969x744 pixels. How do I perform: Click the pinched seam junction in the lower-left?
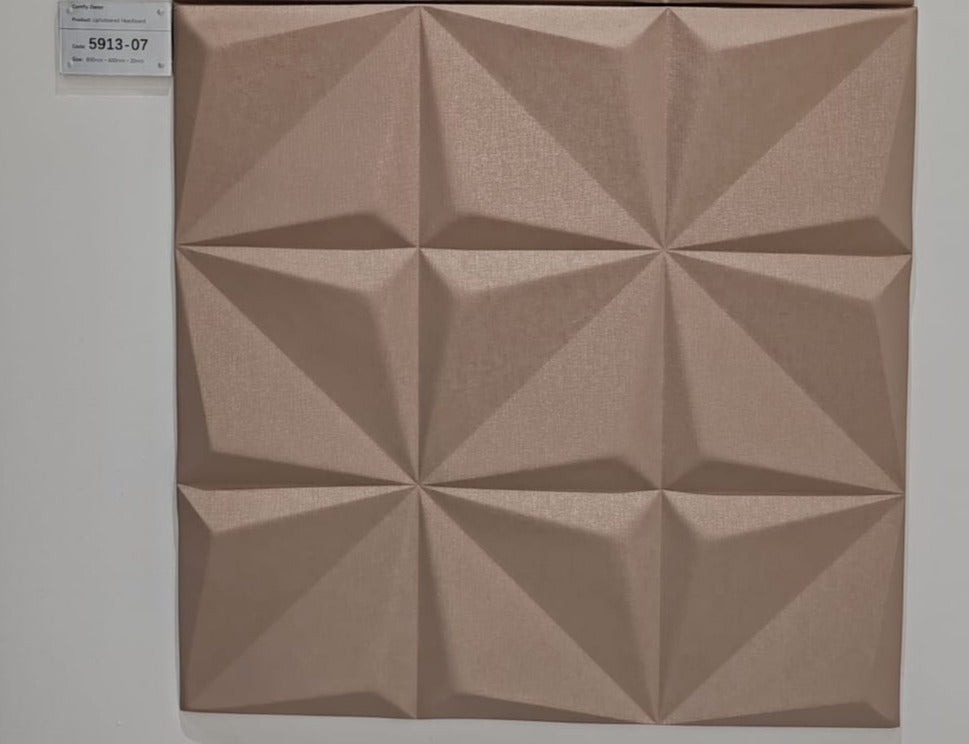point(420,485)
